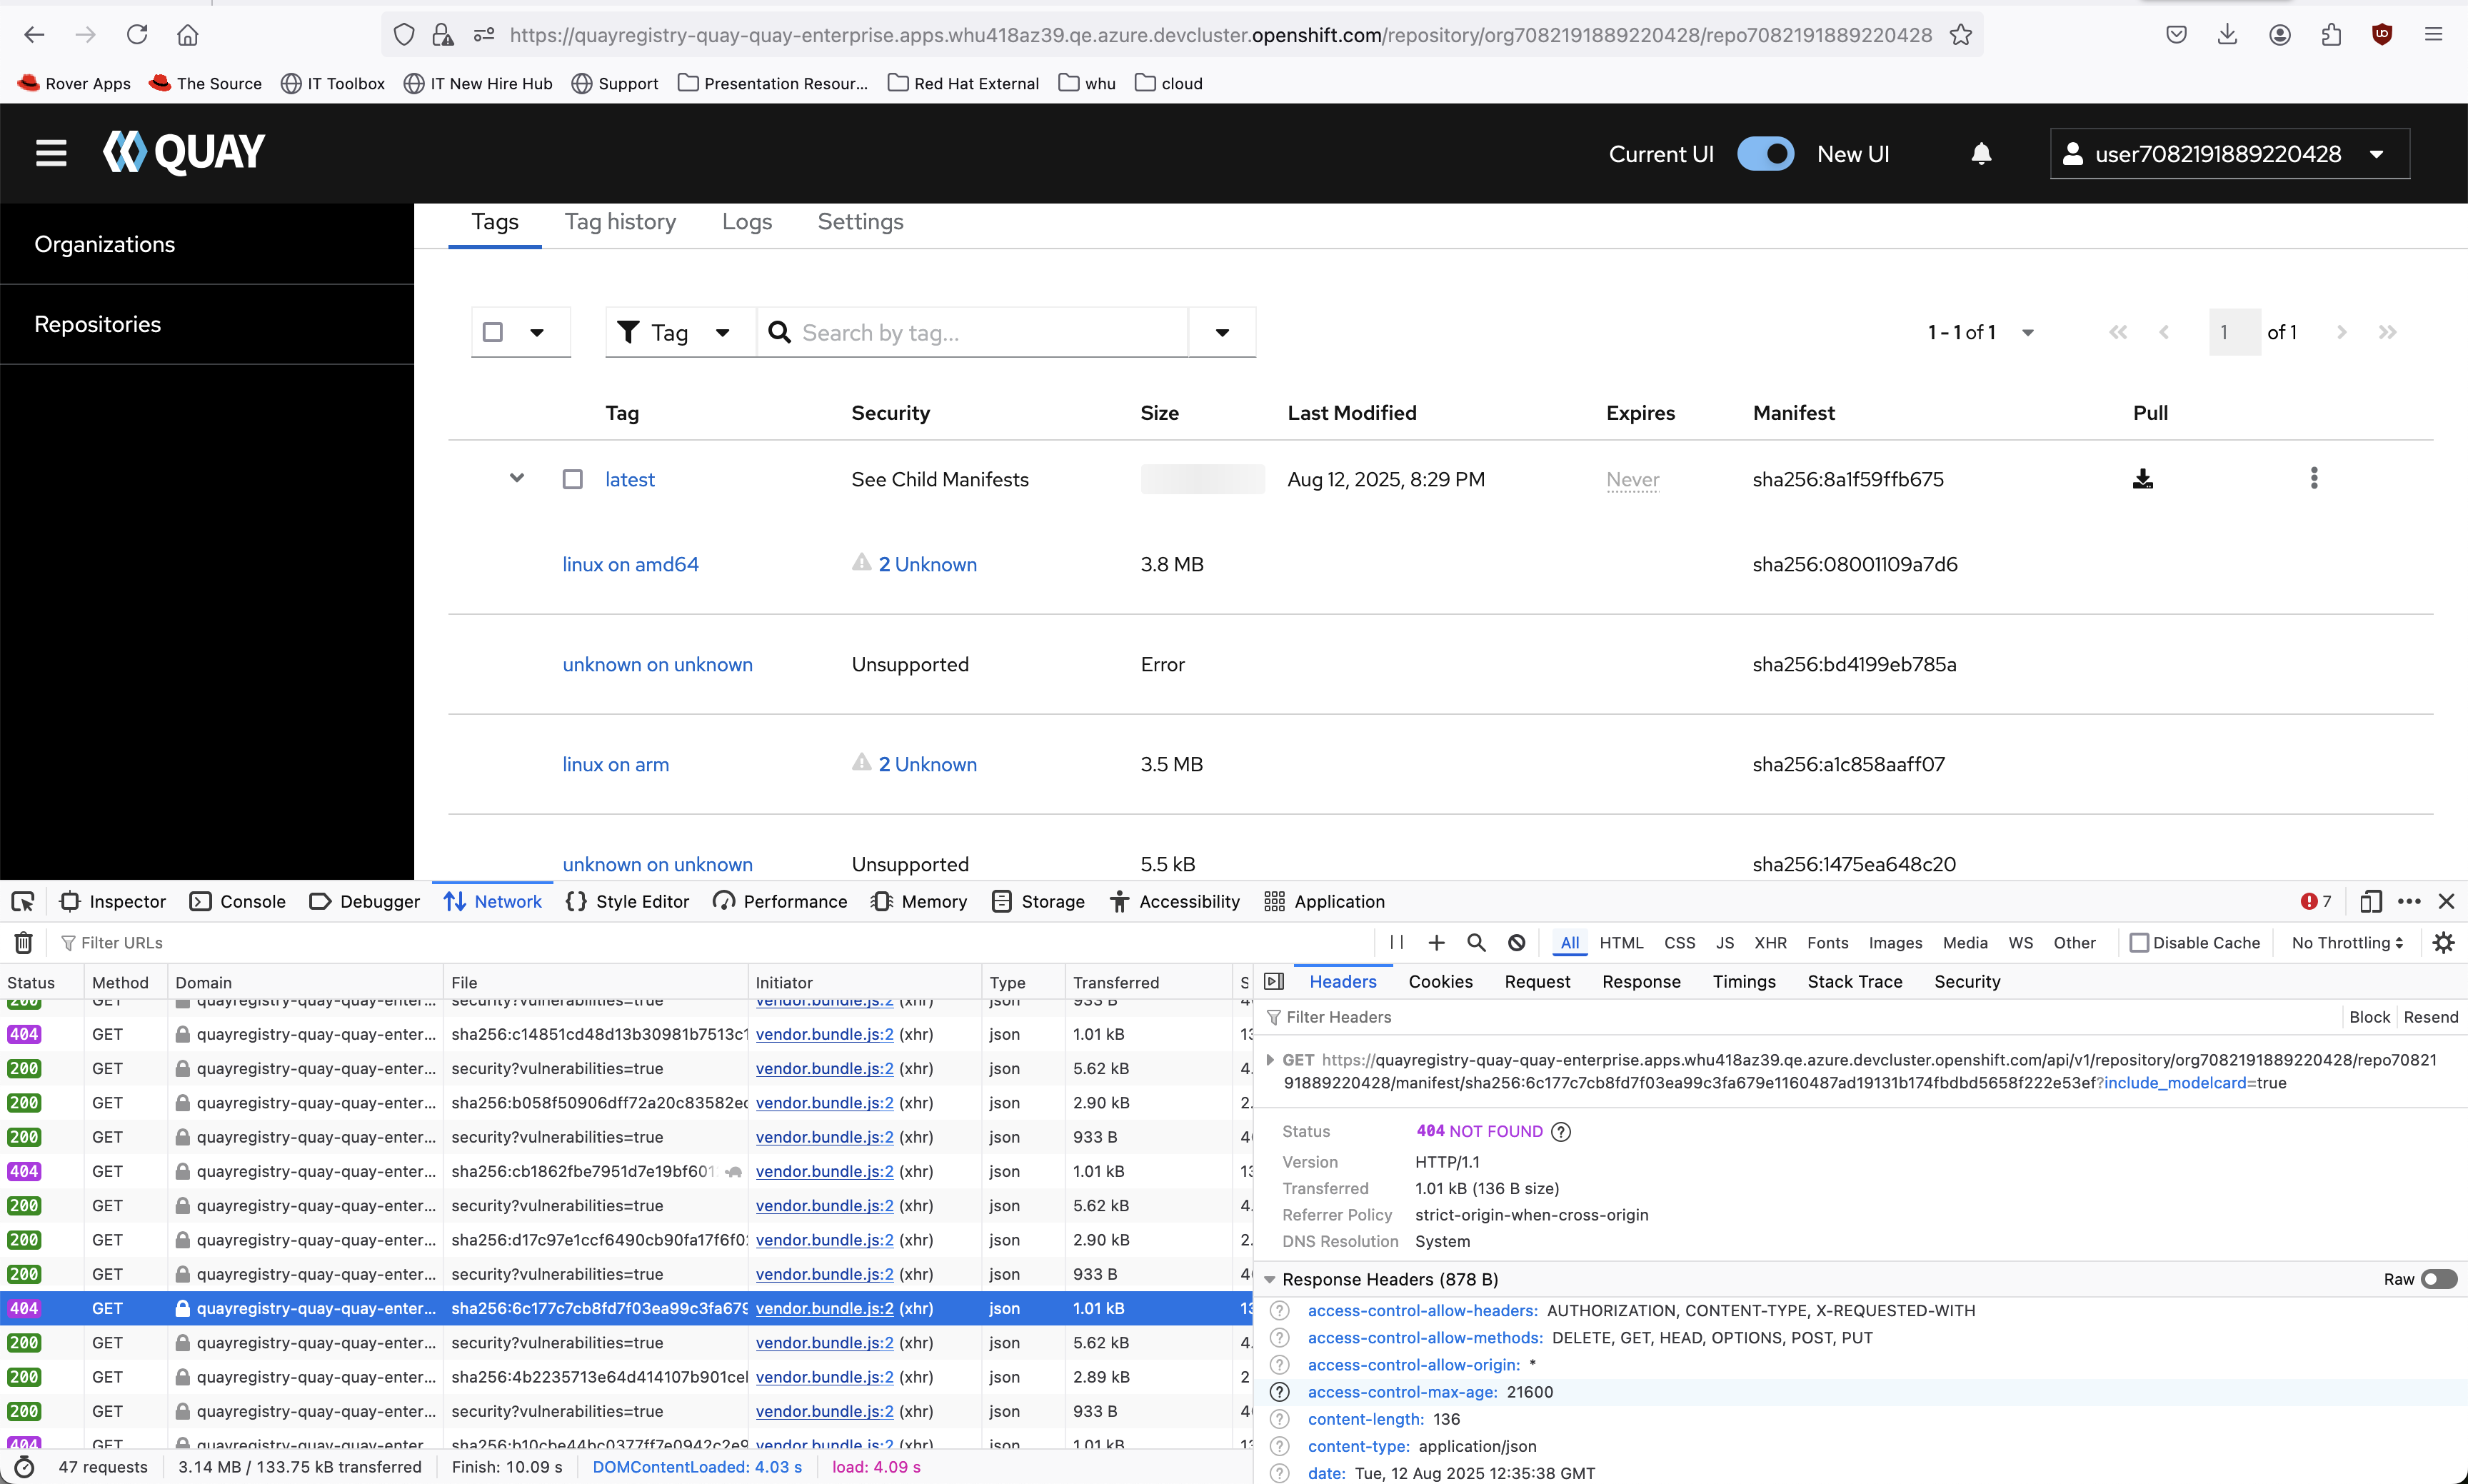Click the pull download icon for latest tag
2468x1484 pixels.
pyautogui.click(x=2142, y=479)
